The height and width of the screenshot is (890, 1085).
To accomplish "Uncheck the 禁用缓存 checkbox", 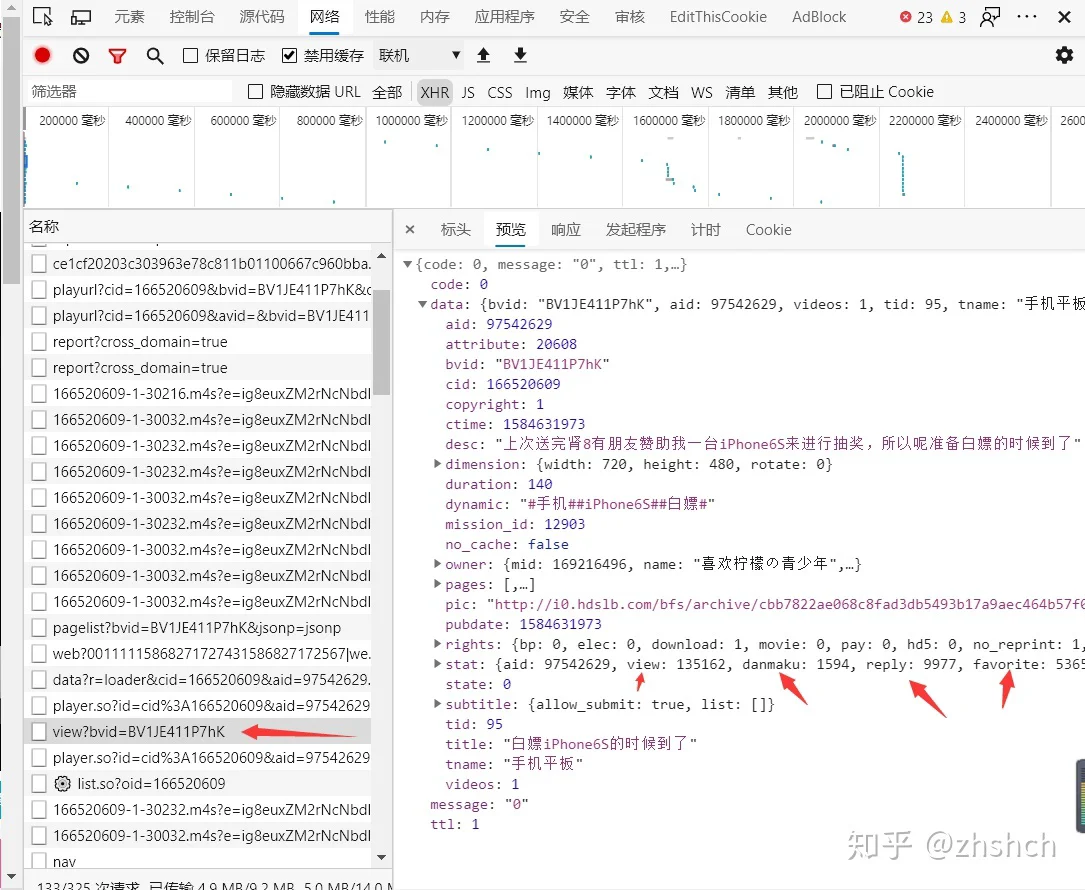I will (289, 55).
